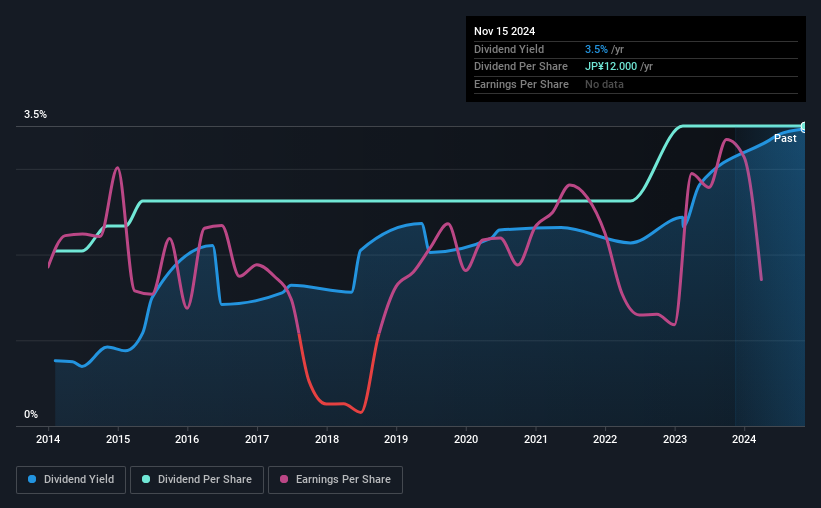Toggle the Dividend Yield legend series
The width and height of the screenshot is (821, 508).
click(71, 480)
